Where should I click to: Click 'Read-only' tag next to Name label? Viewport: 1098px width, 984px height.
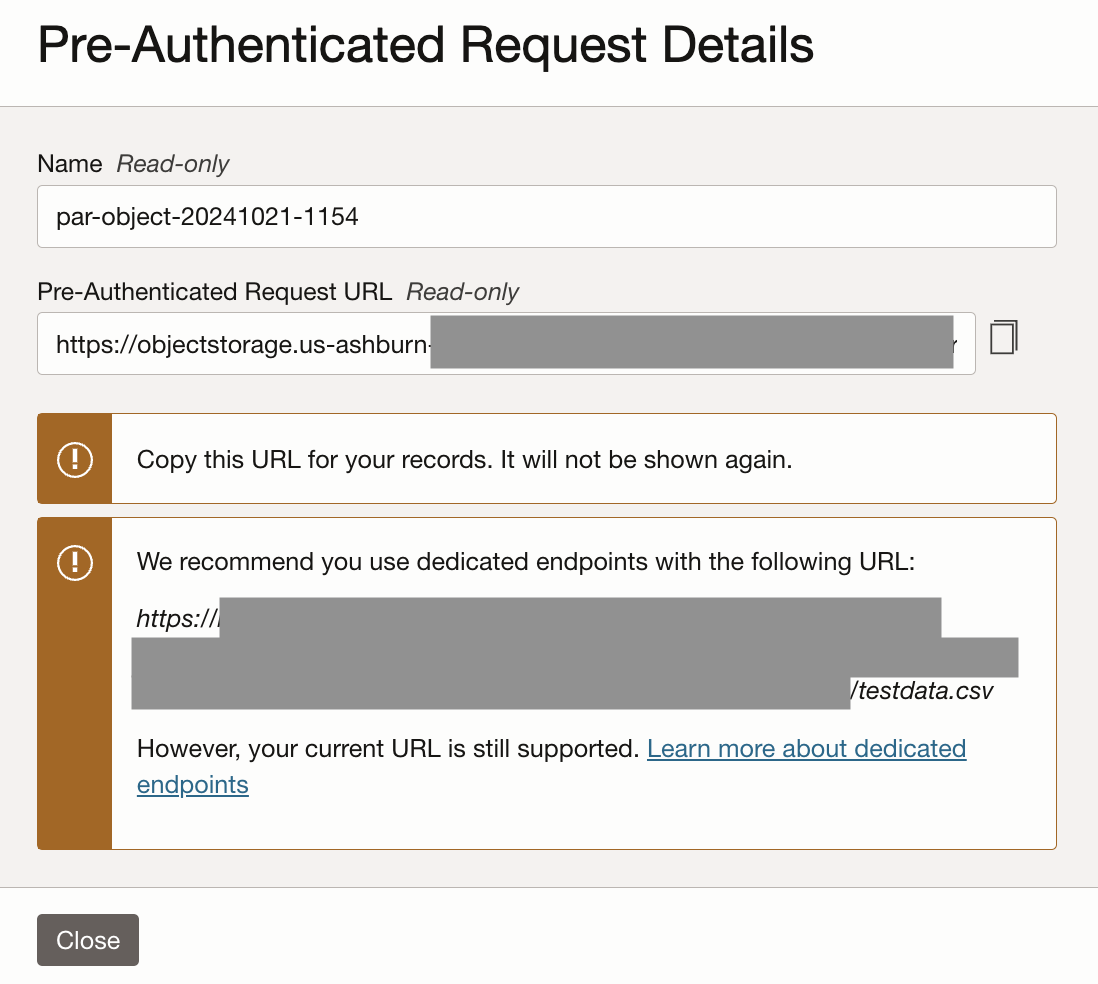click(173, 164)
